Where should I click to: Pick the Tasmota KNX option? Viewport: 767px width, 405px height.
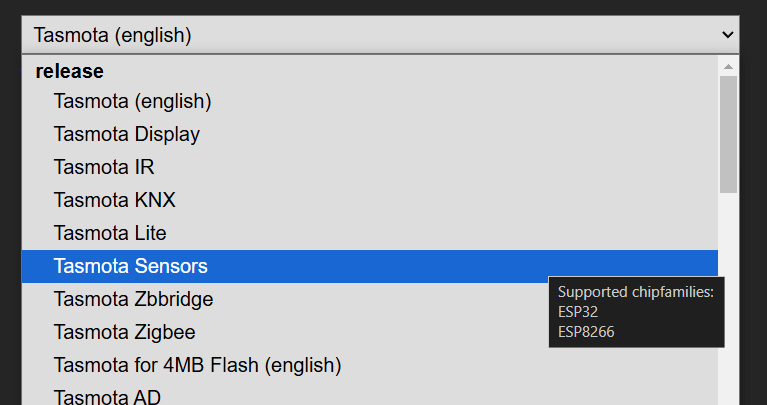pyautogui.click(x=114, y=200)
